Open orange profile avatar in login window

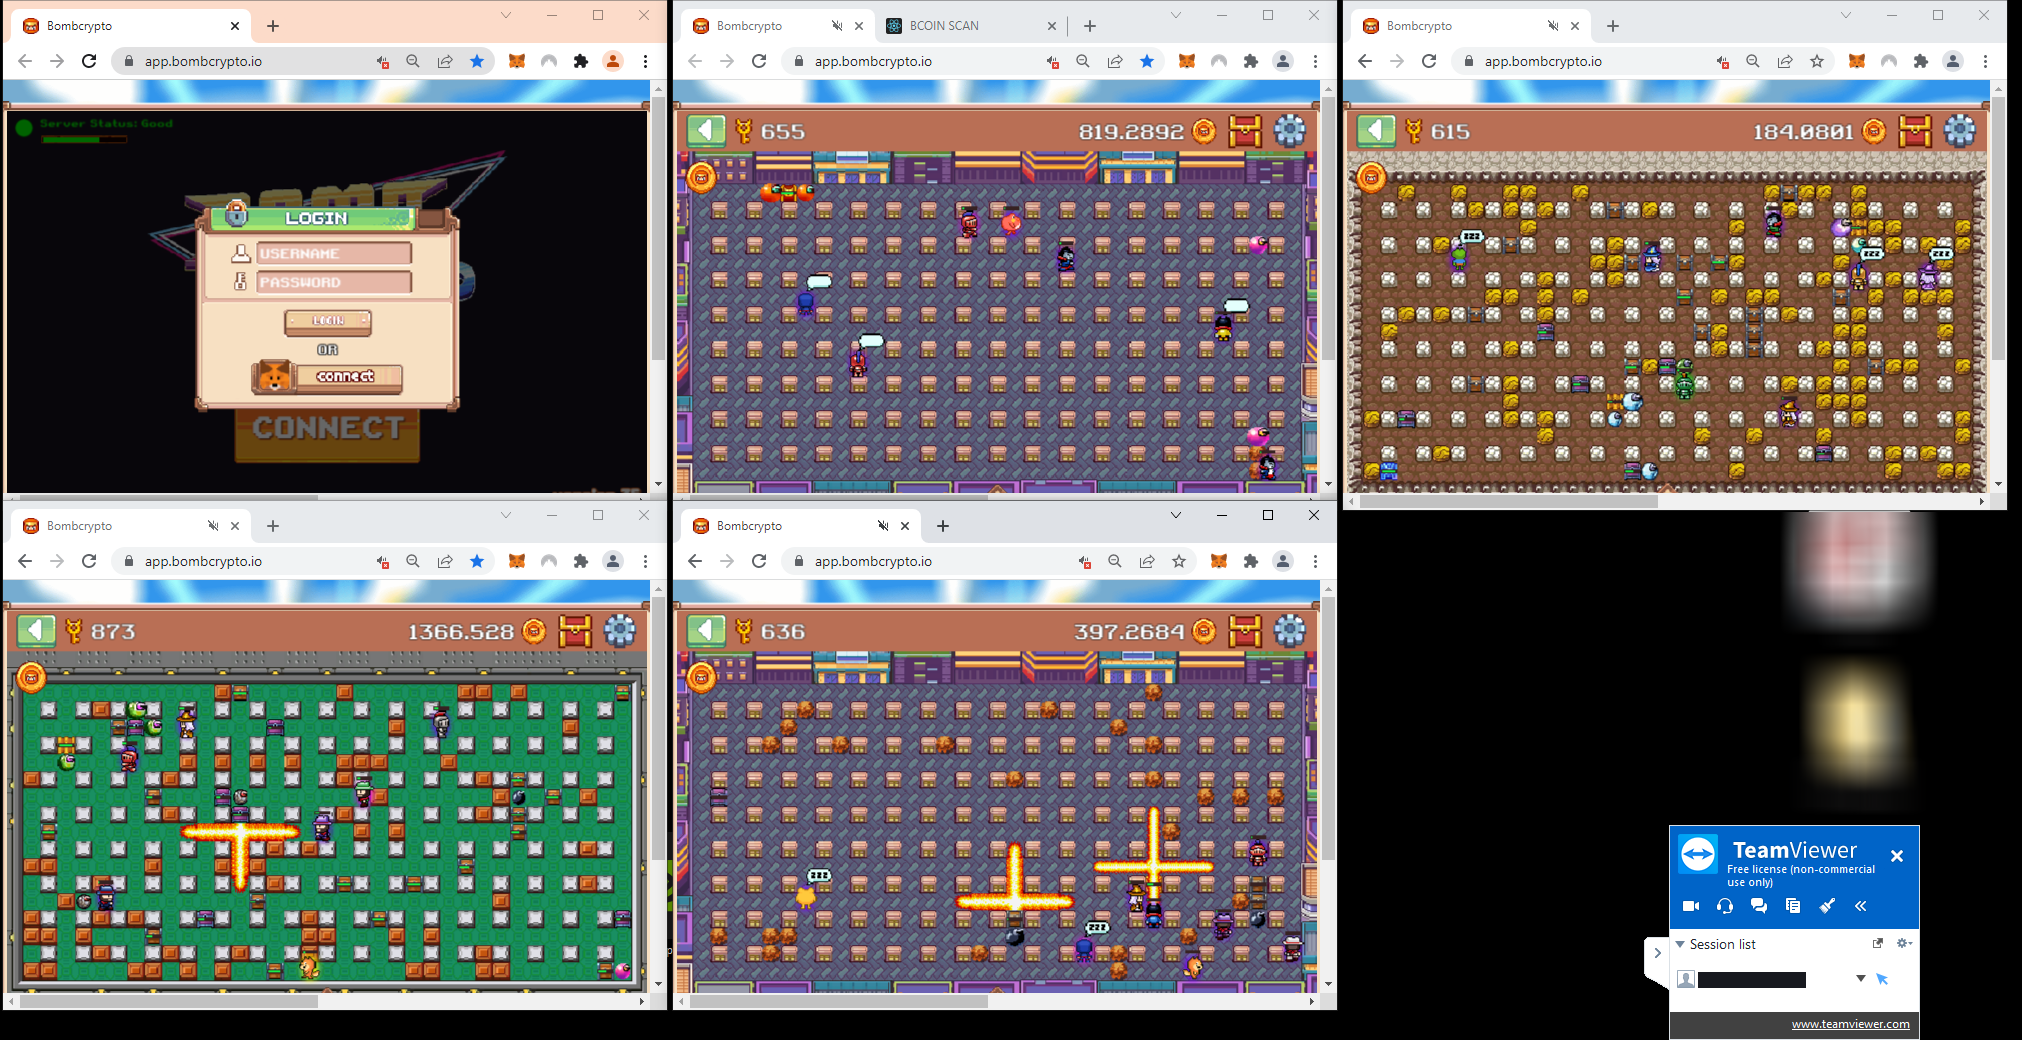pyautogui.click(x=613, y=61)
